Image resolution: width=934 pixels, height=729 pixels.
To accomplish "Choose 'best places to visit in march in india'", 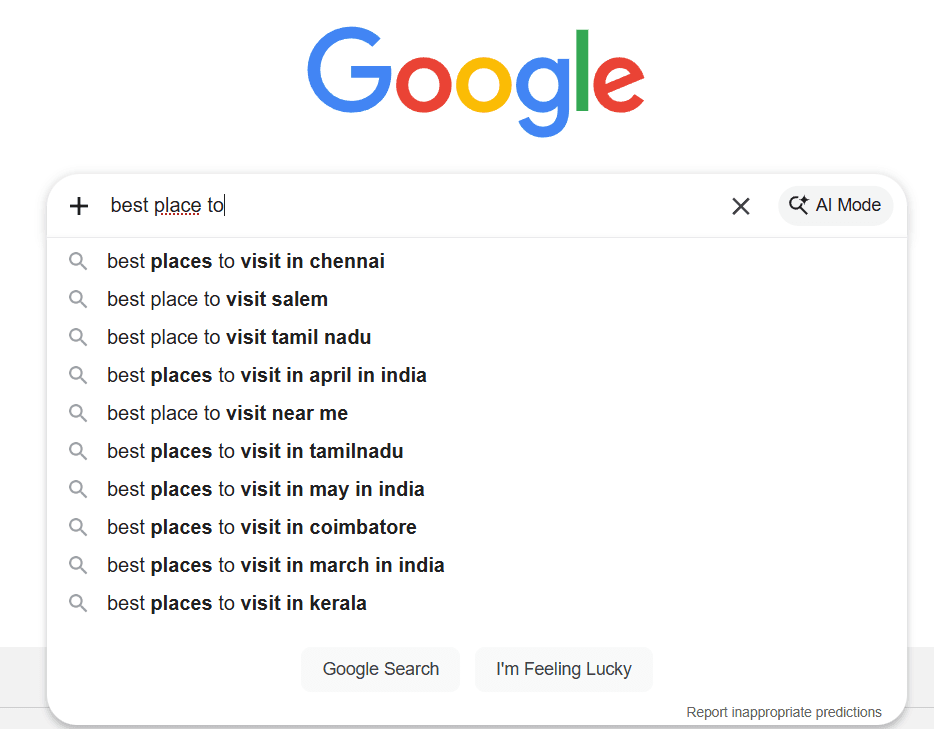I will coord(276,566).
